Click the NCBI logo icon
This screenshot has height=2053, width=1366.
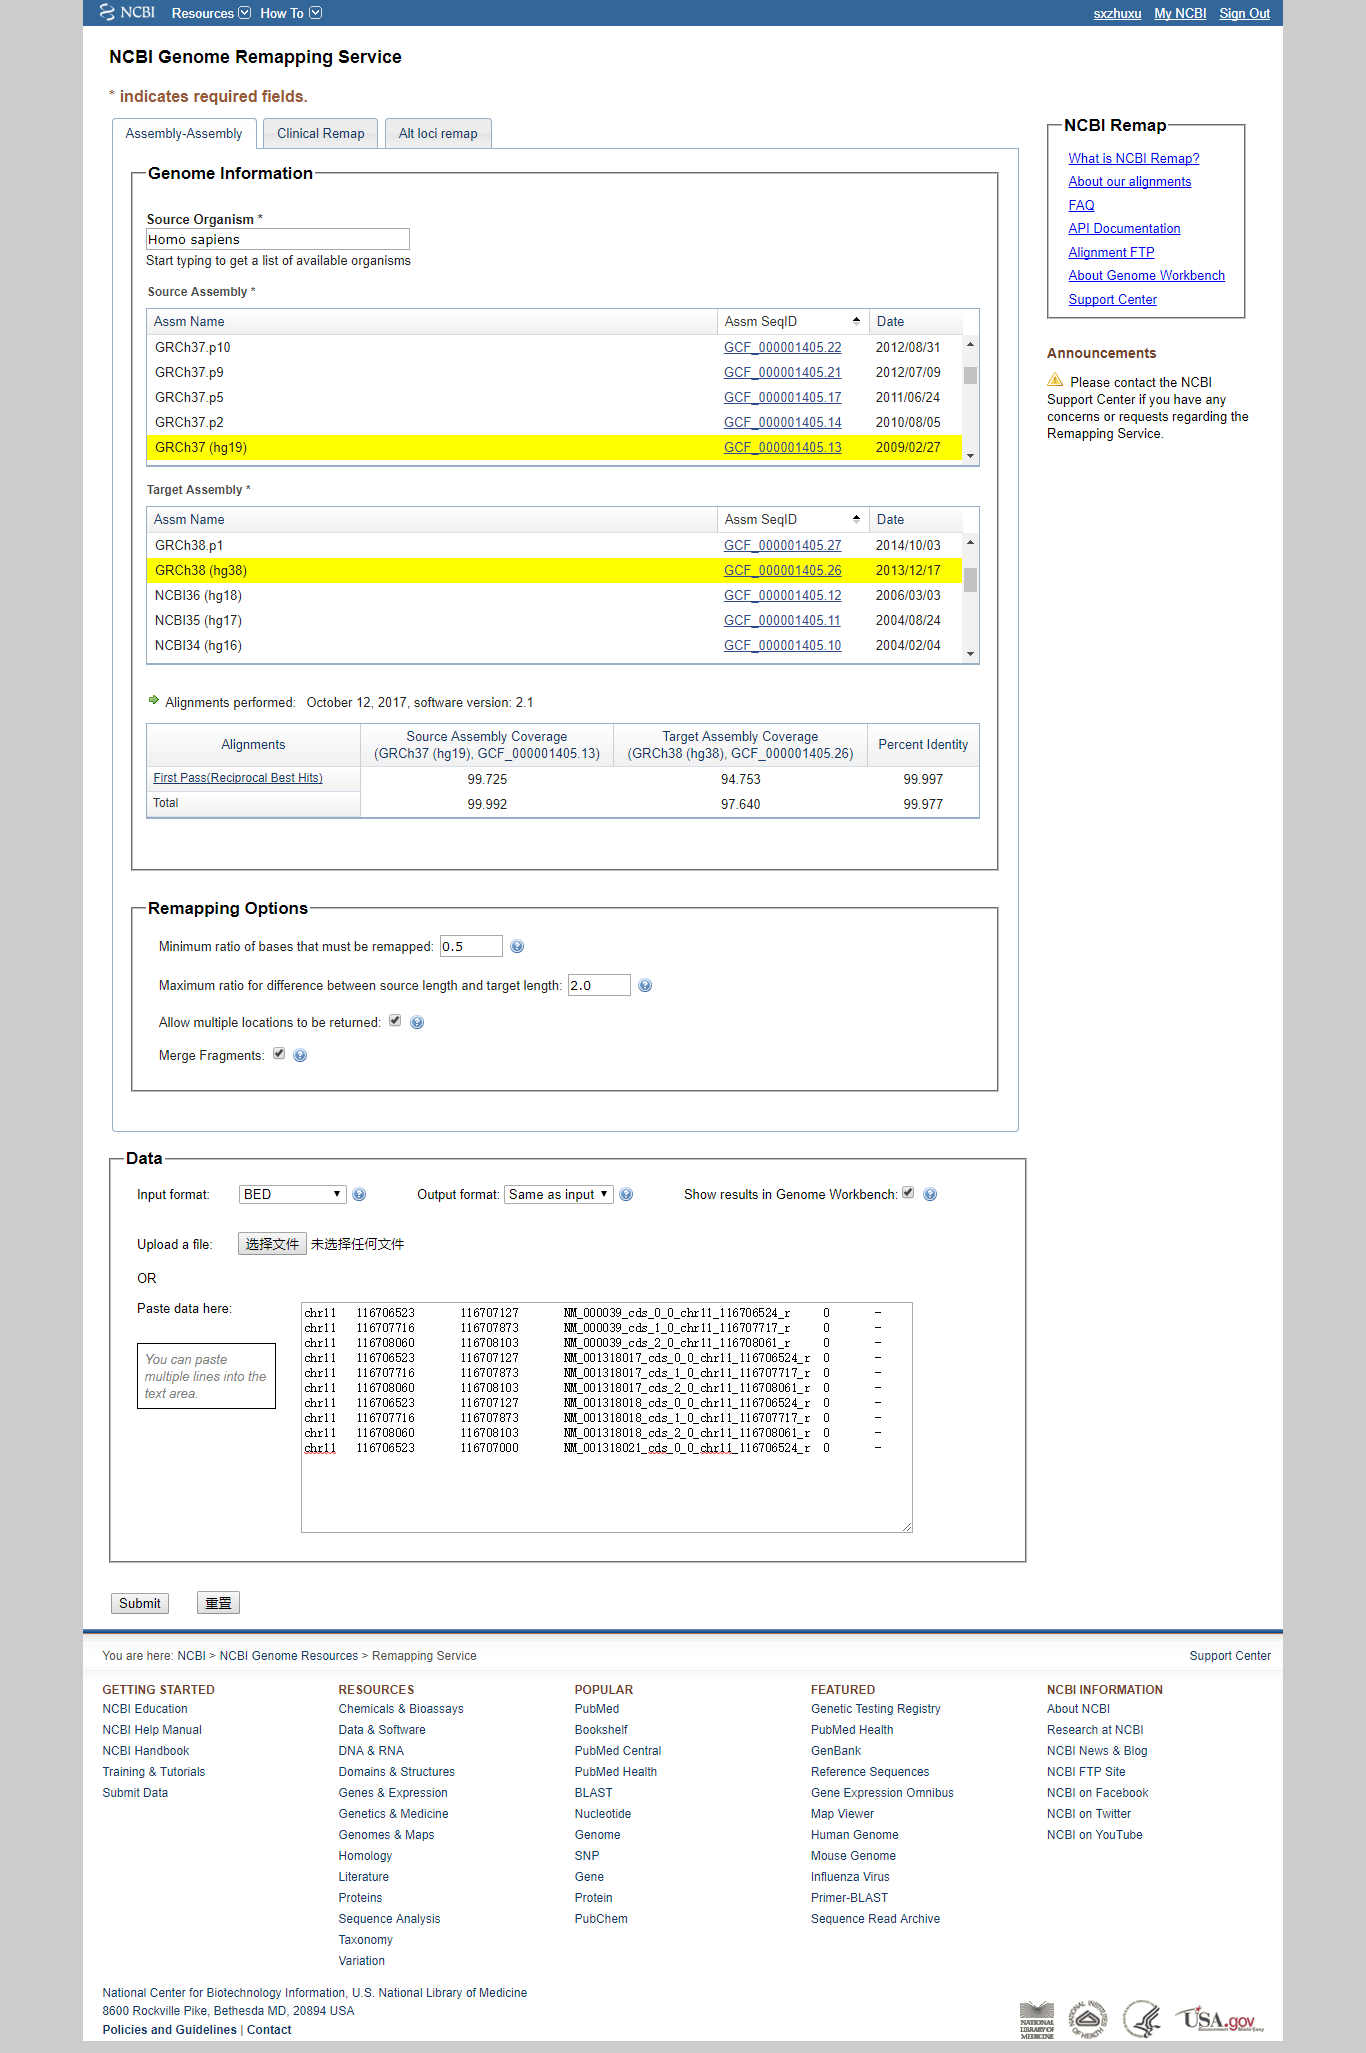click(127, 12)
